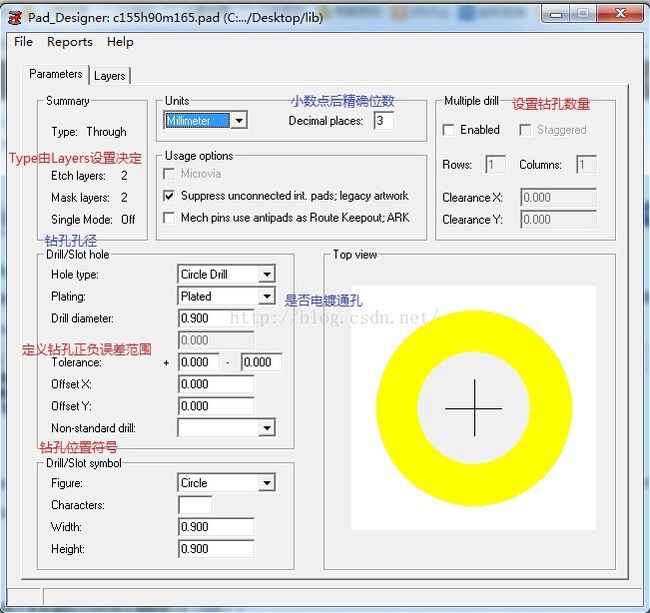650x613 pixels.
Task: Click the Offset Y input field
Action: coord(216,406)
